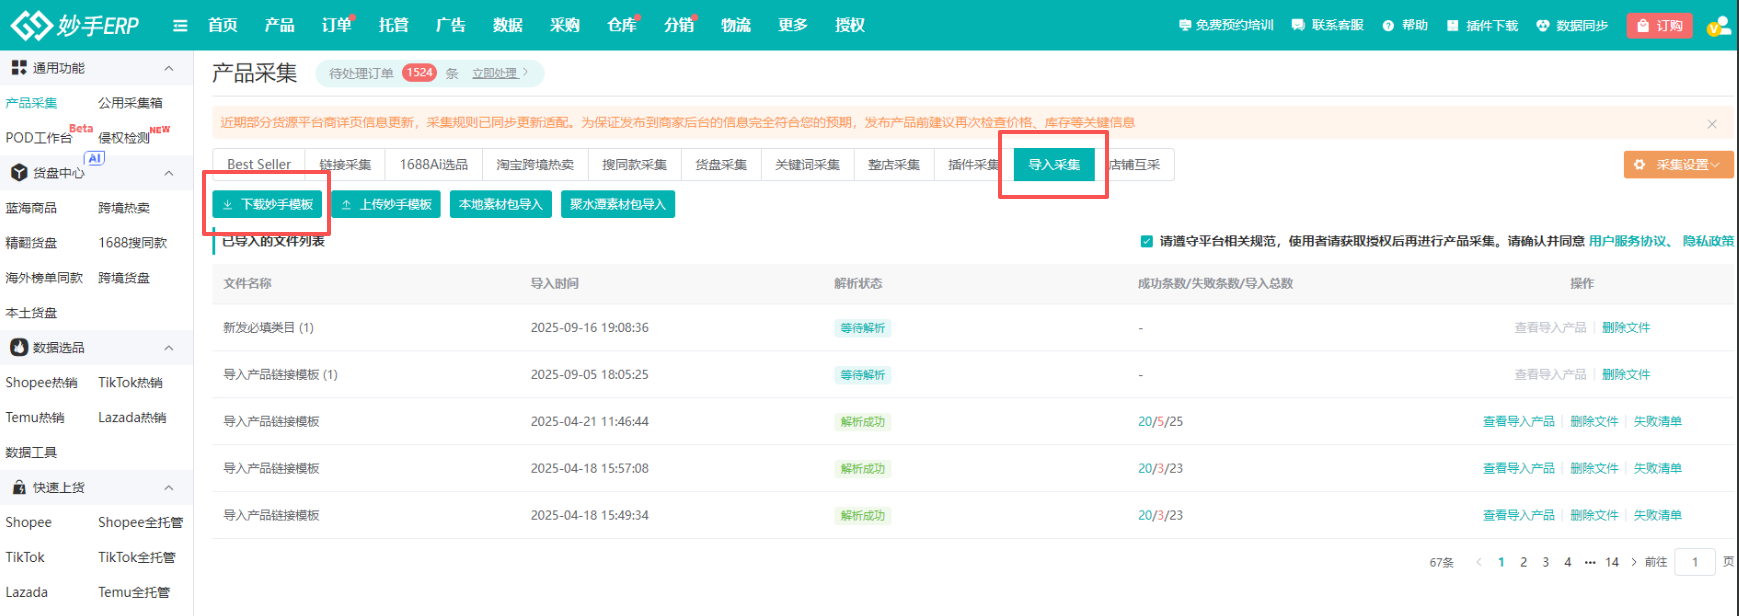Screen dimensions: 1739x616
Task: Click the 下载妙手模板 button
Action: [267, 204]
